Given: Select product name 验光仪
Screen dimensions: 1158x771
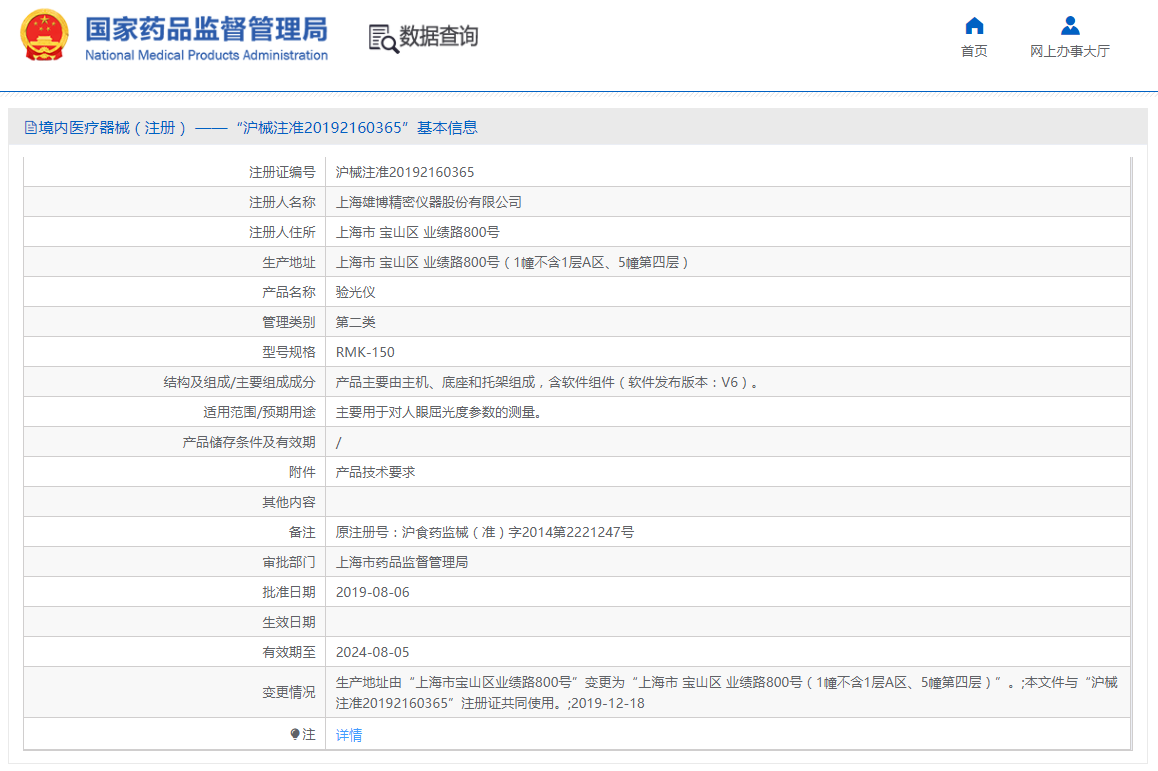Looking at the screenshot, I should [355, 292].
